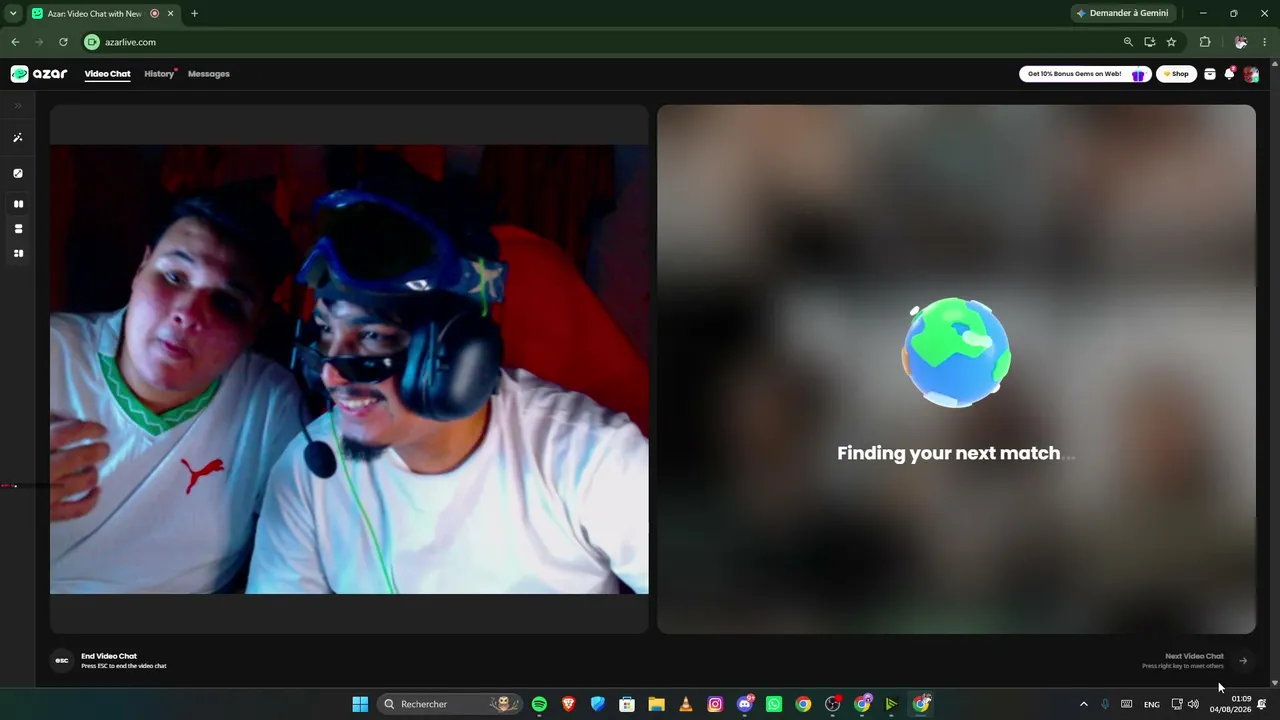Screen dimensions: 1280x720
Task: Open the Azar inventory box icon
Action: [x=1210, y=74]
